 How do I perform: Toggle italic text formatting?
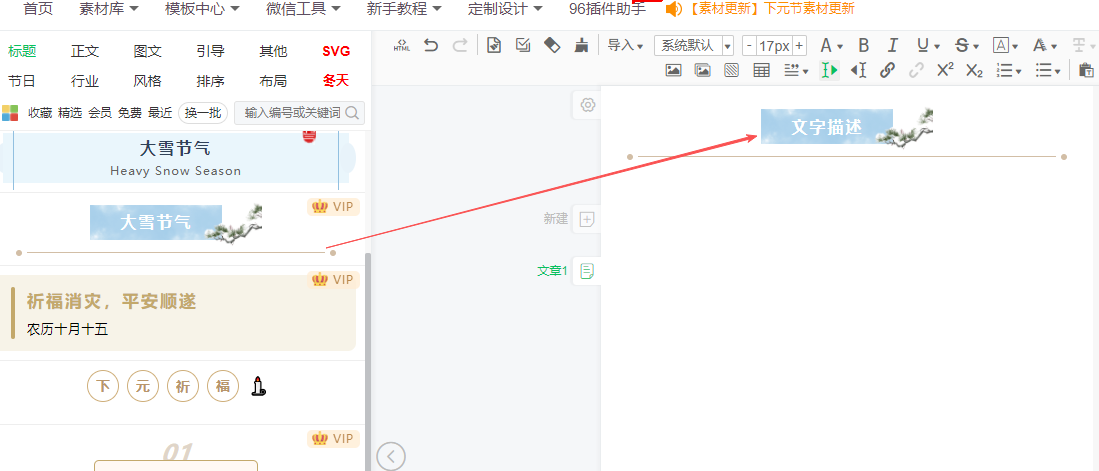point(892,45)
